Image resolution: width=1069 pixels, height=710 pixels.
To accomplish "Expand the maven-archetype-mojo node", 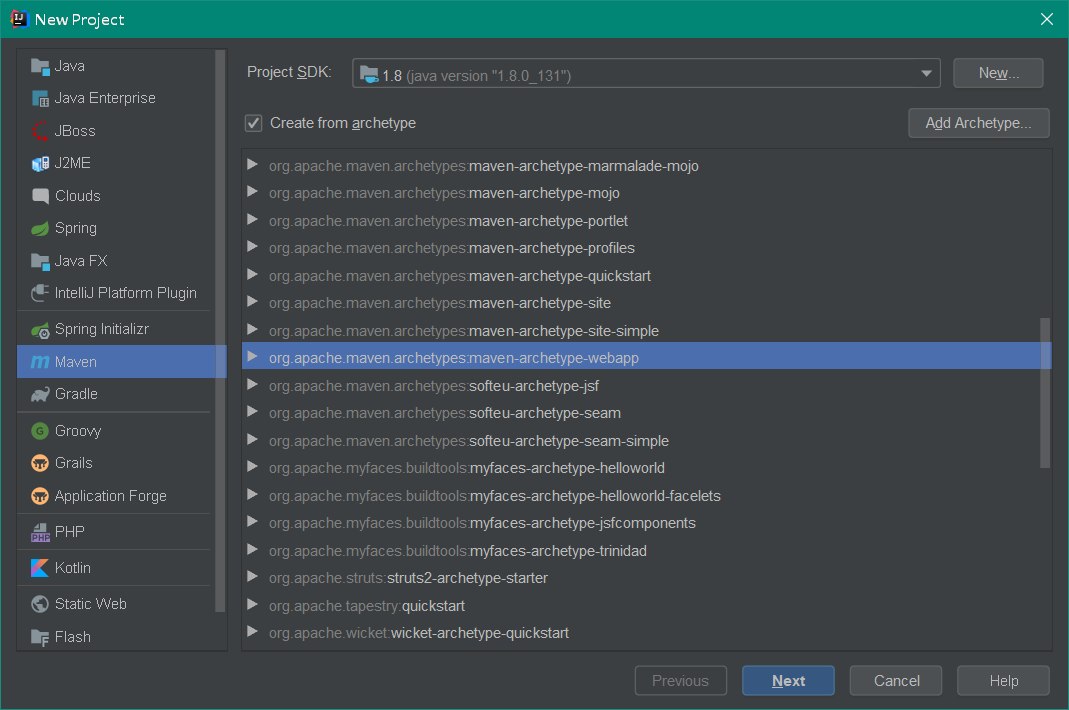I will point(252,192).
